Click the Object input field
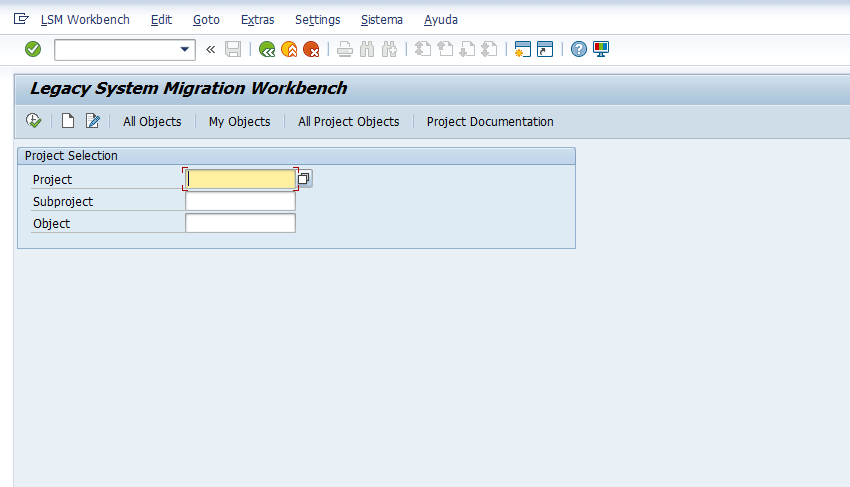Screen dimensions: 850x487 pos(240,223)
